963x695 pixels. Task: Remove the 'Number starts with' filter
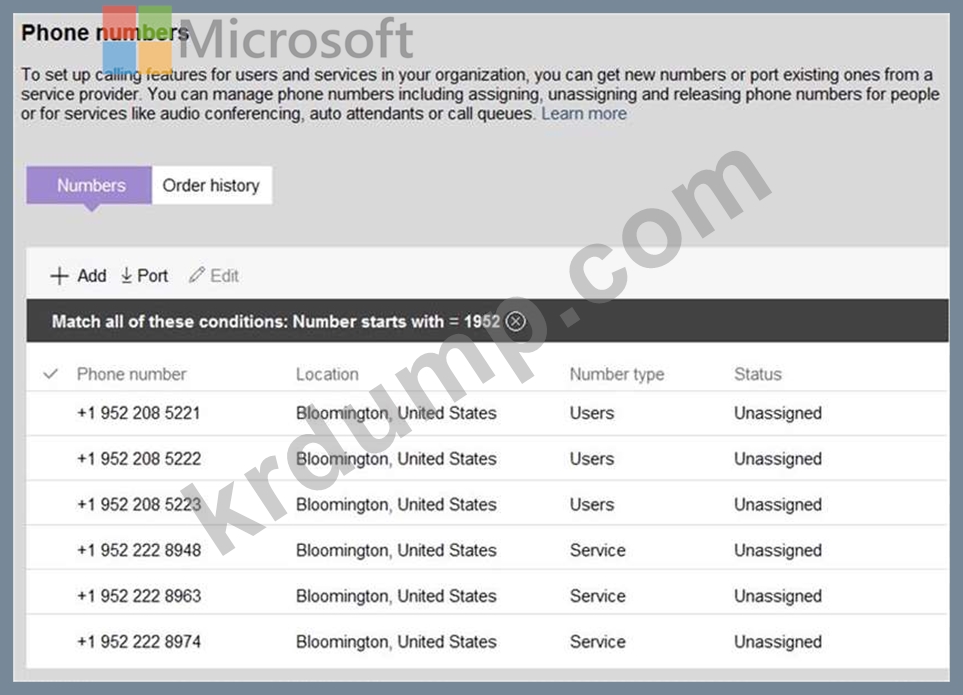tap(515, 321)
